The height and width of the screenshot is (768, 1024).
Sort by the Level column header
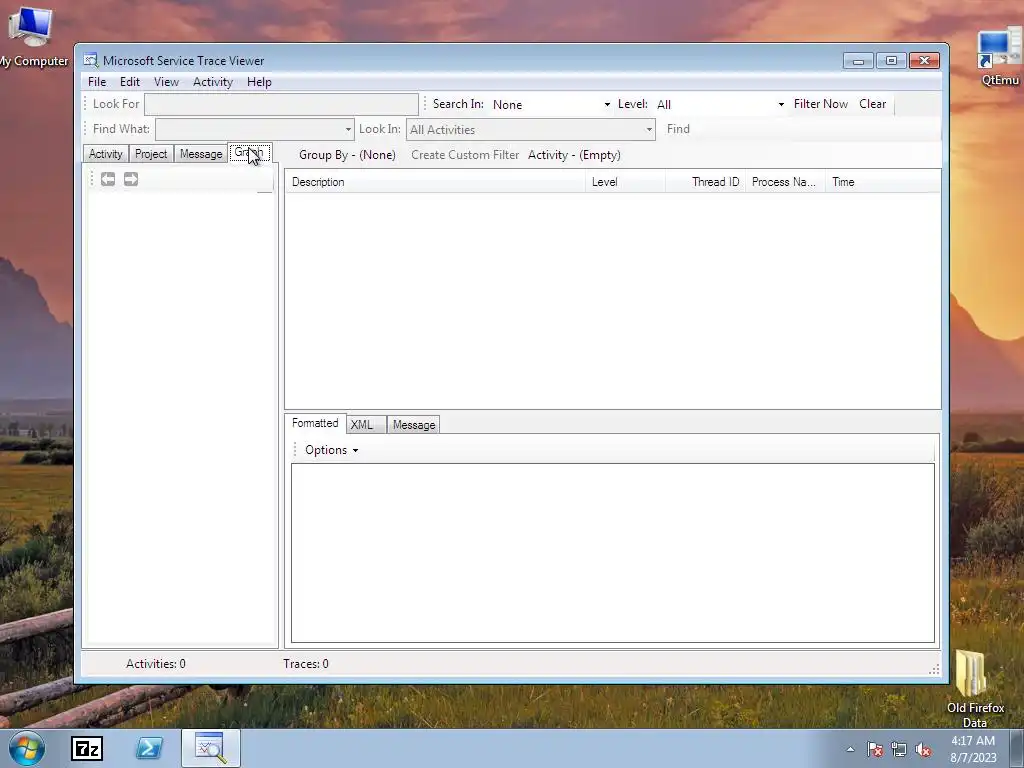[x=625, y=182]
